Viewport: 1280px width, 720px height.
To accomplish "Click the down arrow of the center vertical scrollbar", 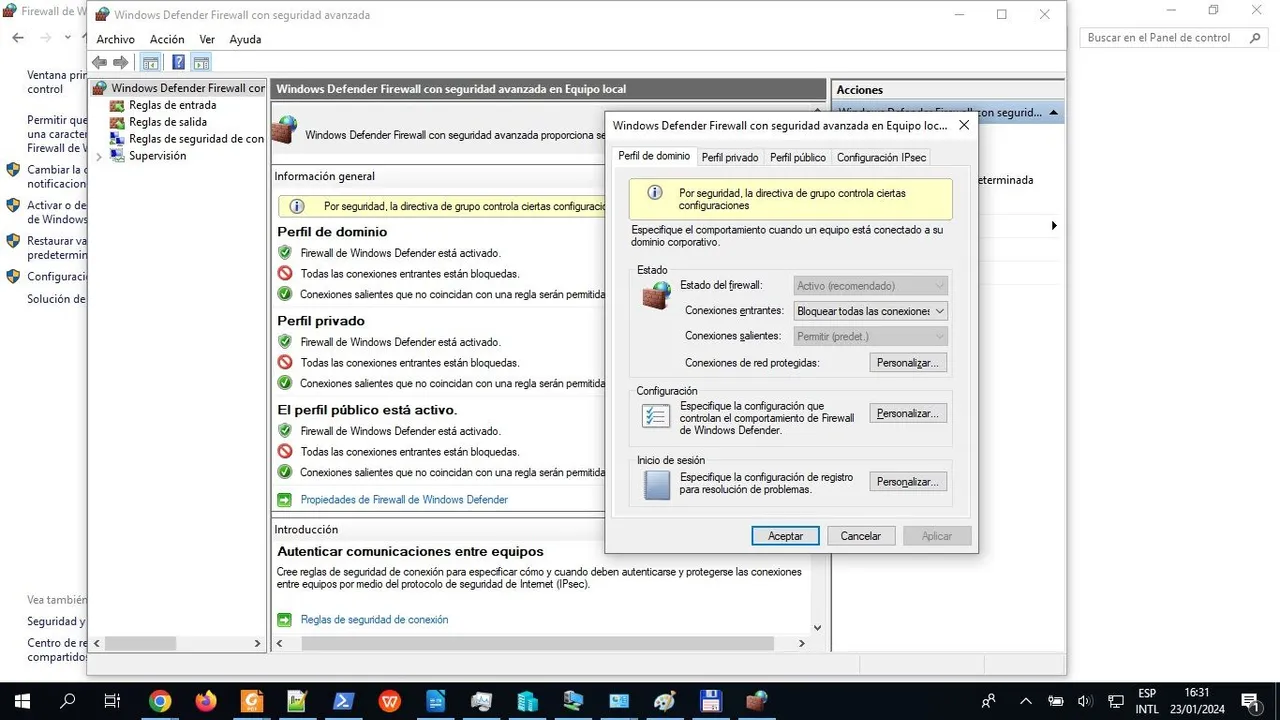I will tap(817, 627).
